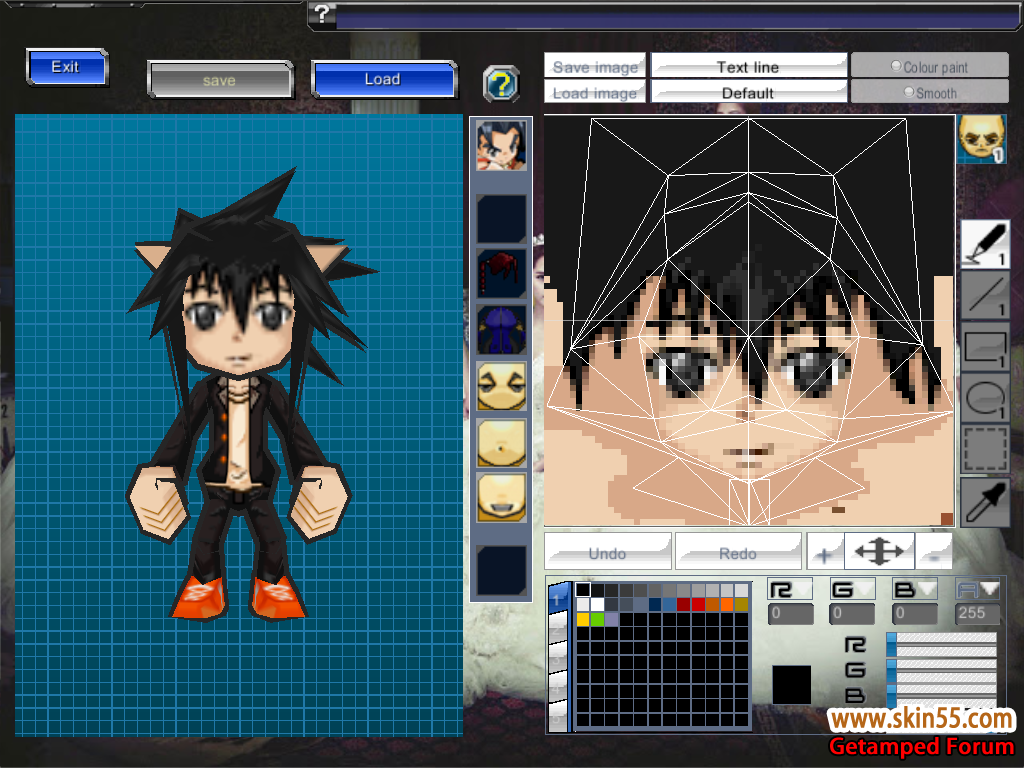Pick the dark navy blue palette swatch
Image resolution: width=1024 pixels, height=768 pixels.
pos(655,605)
